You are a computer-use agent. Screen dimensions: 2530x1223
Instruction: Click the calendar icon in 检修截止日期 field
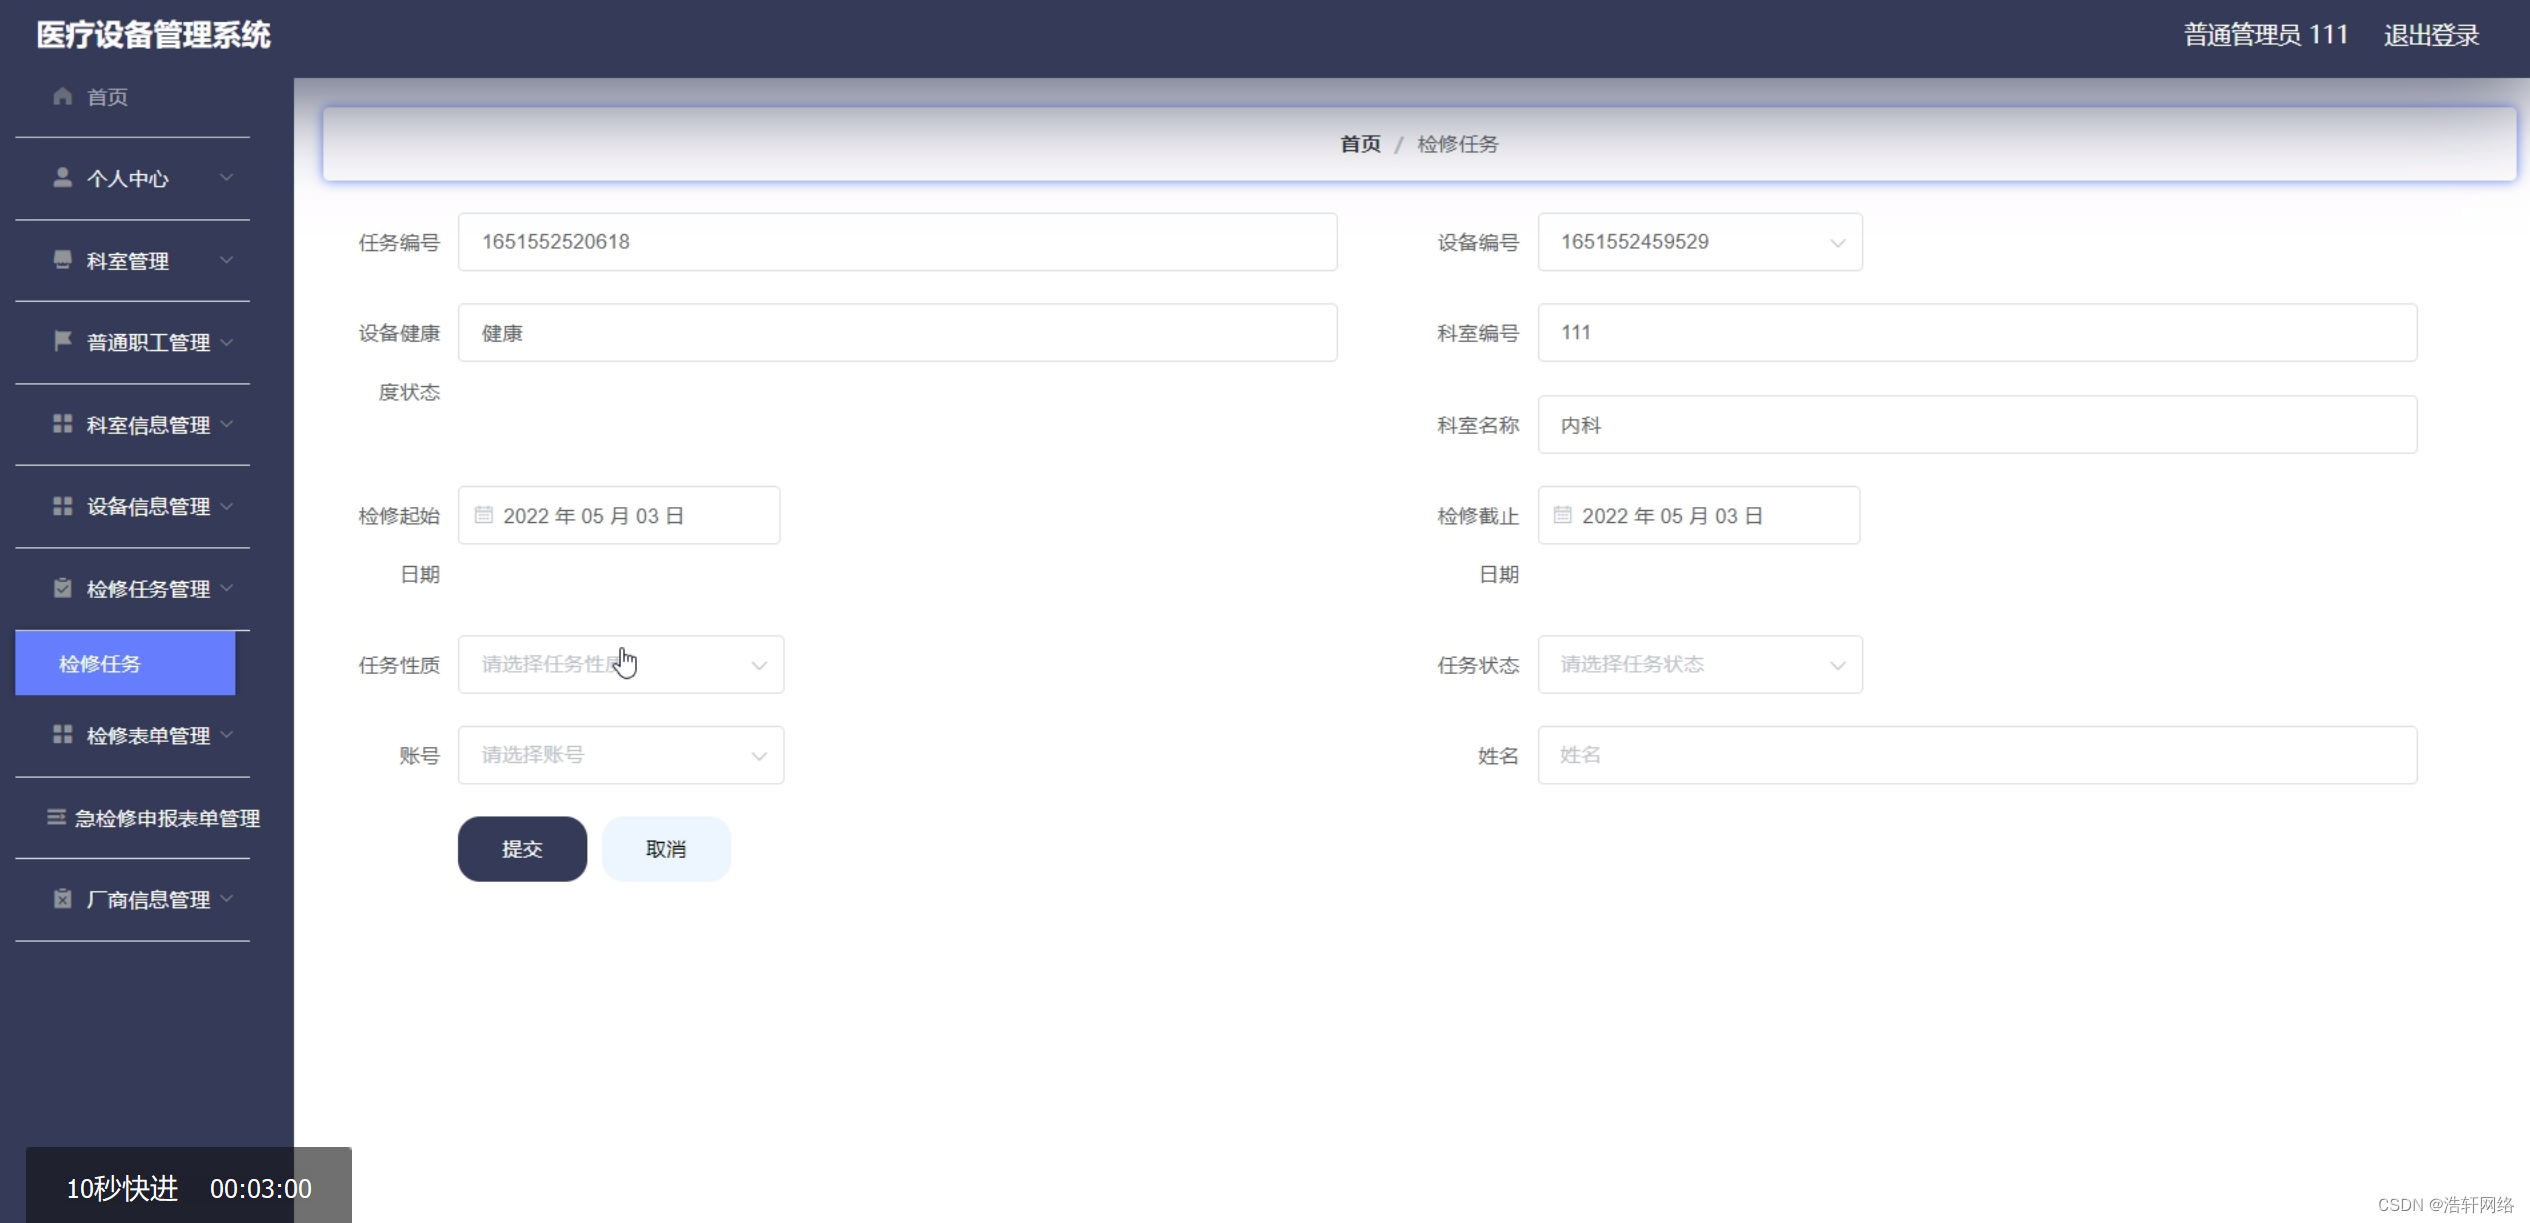coord(1563,514)
